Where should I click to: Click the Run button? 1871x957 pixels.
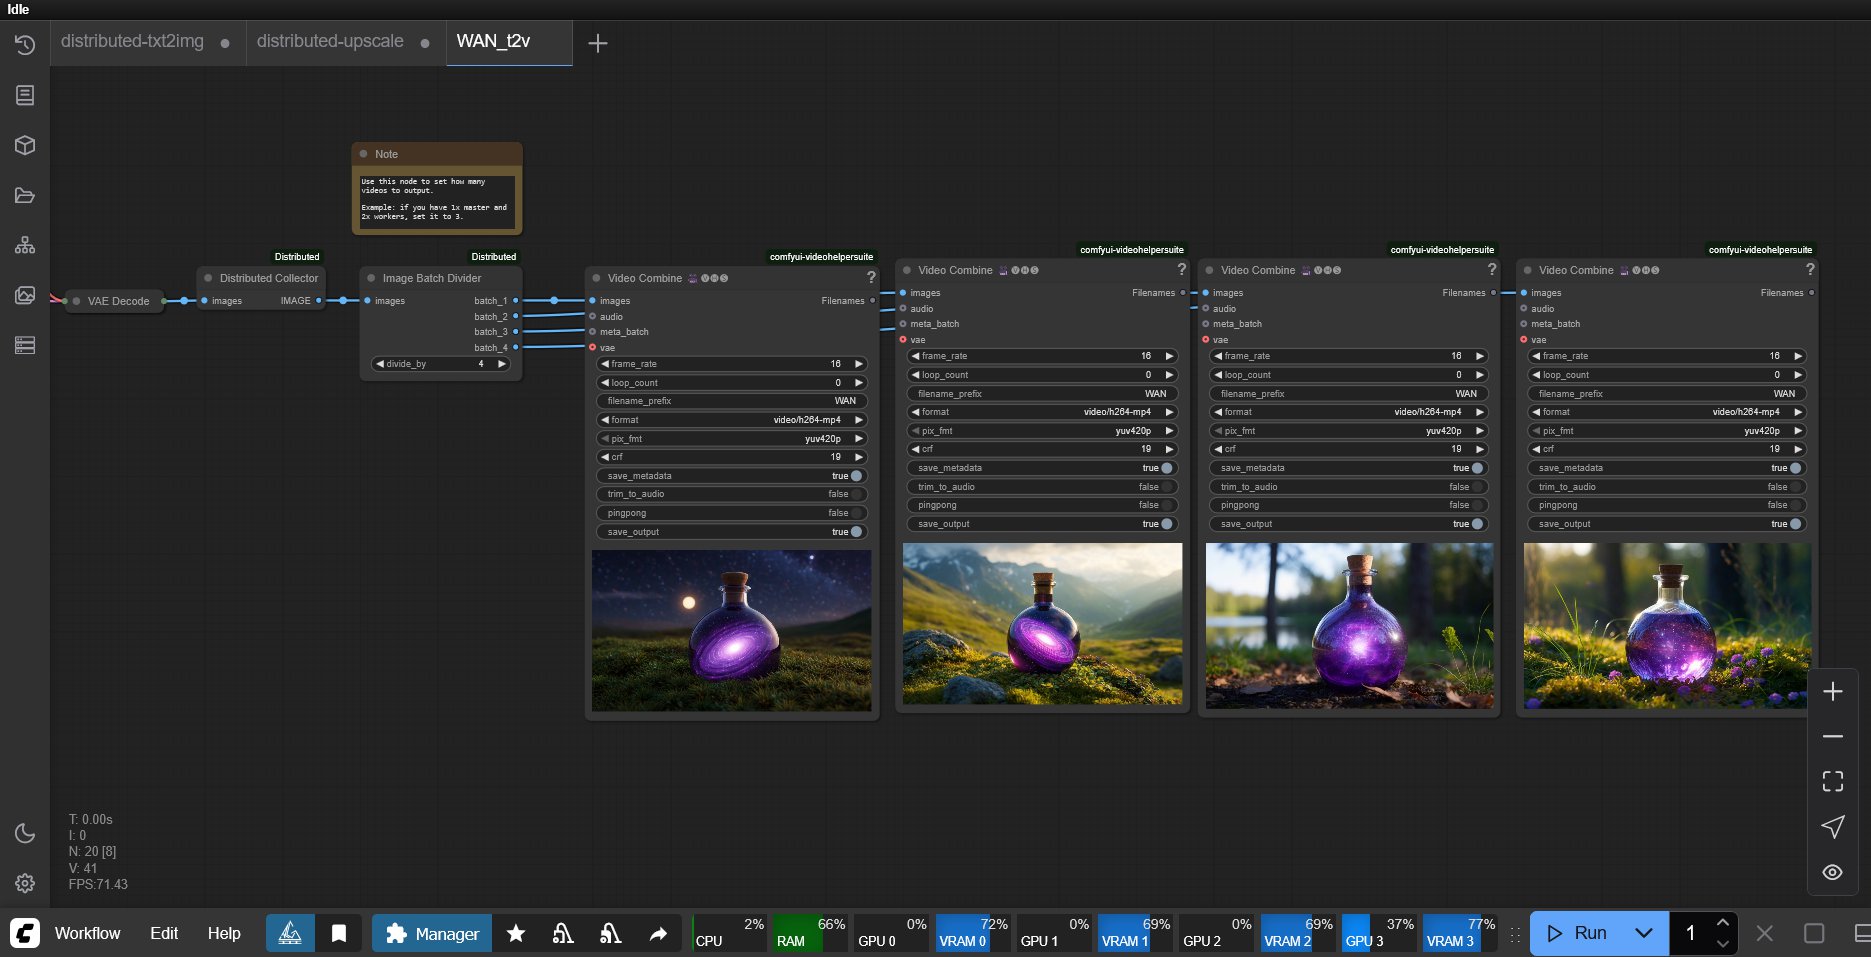pyautogui.click(x=1578, y=933)
